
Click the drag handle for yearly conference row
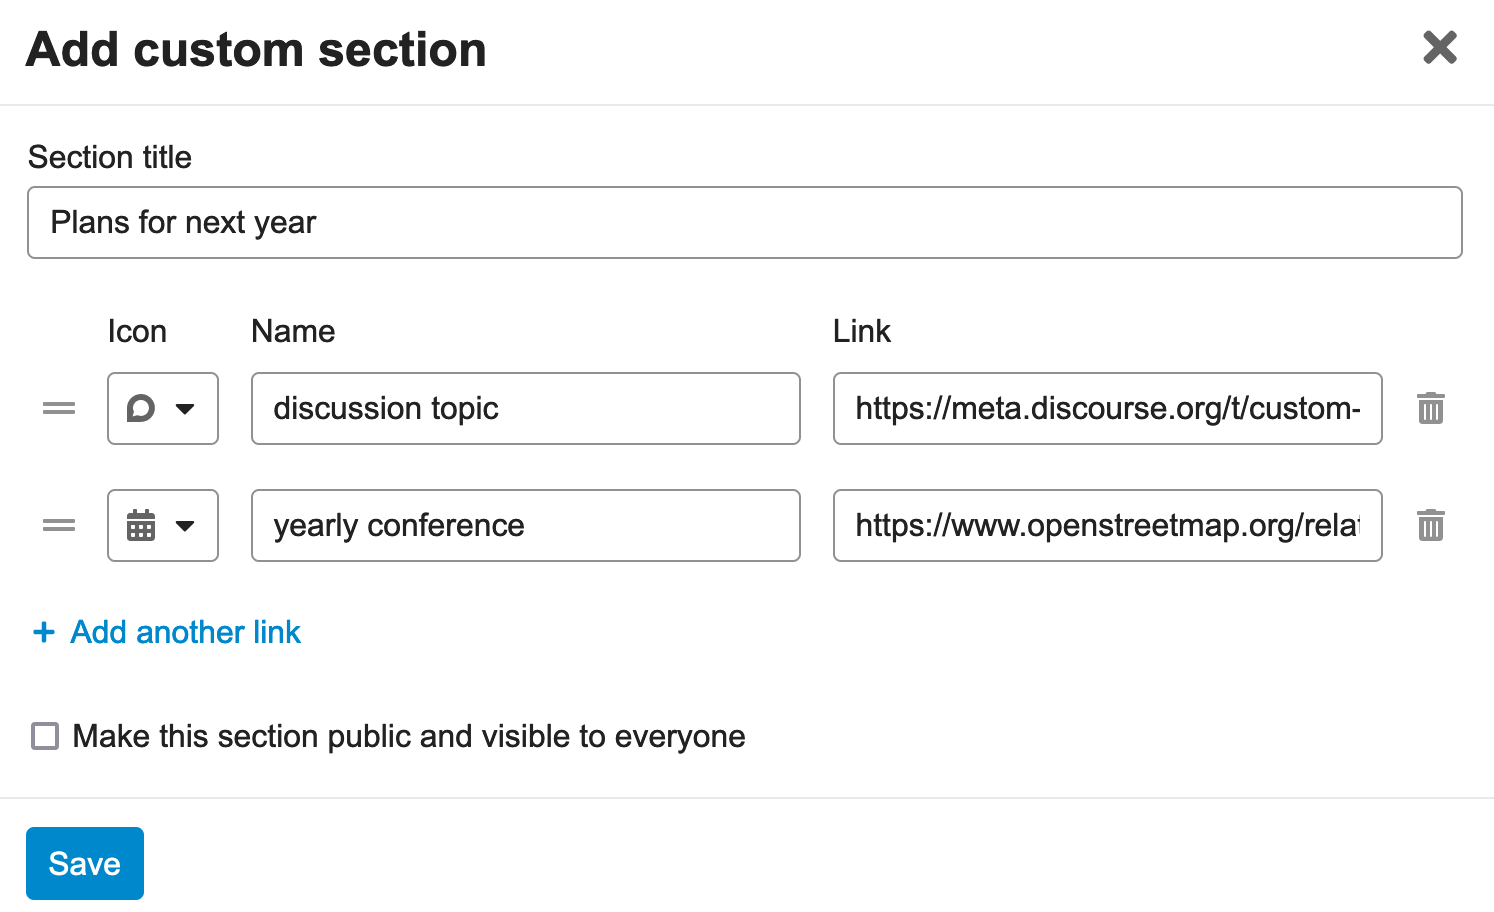pos(59,525)
